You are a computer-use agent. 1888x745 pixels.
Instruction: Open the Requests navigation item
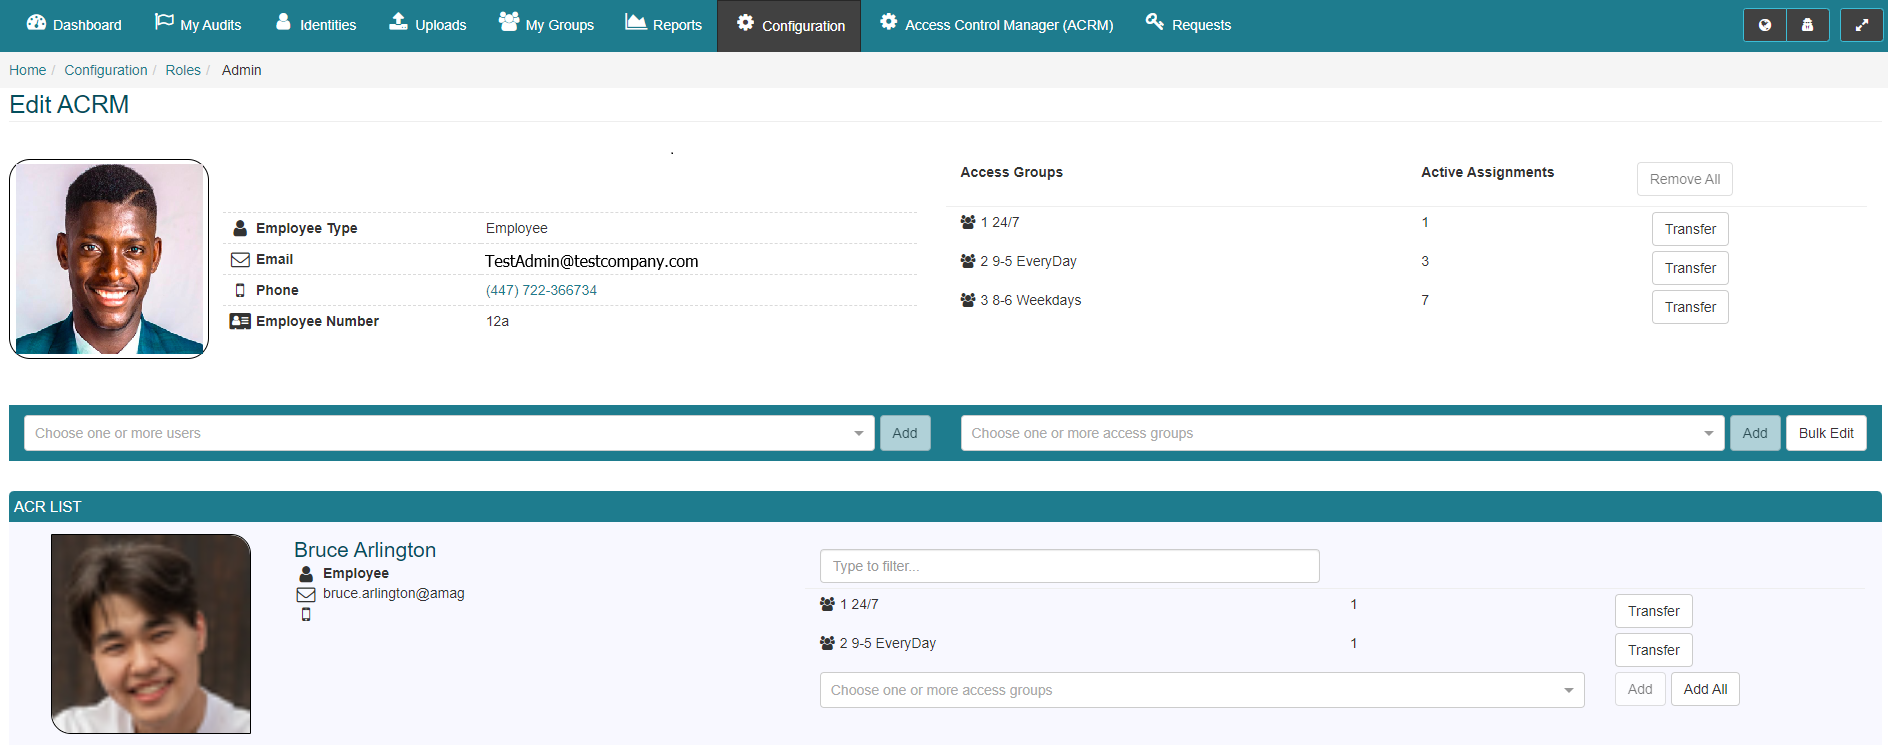[1188, 25]
